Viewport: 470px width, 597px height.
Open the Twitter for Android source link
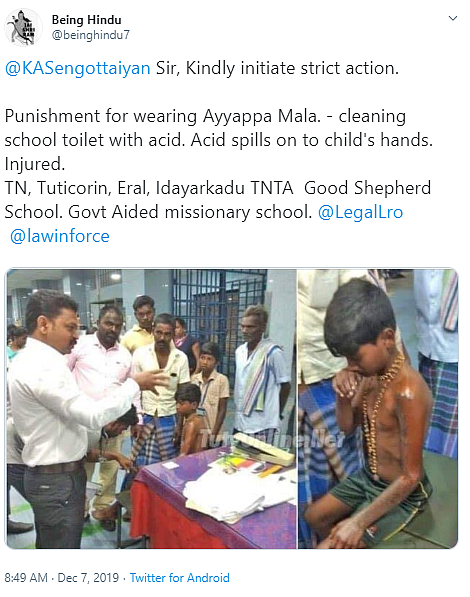179,578
